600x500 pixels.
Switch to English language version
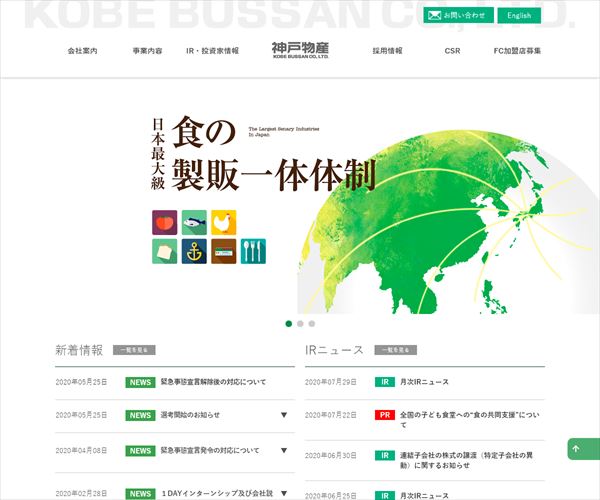[x=519, y=15]
